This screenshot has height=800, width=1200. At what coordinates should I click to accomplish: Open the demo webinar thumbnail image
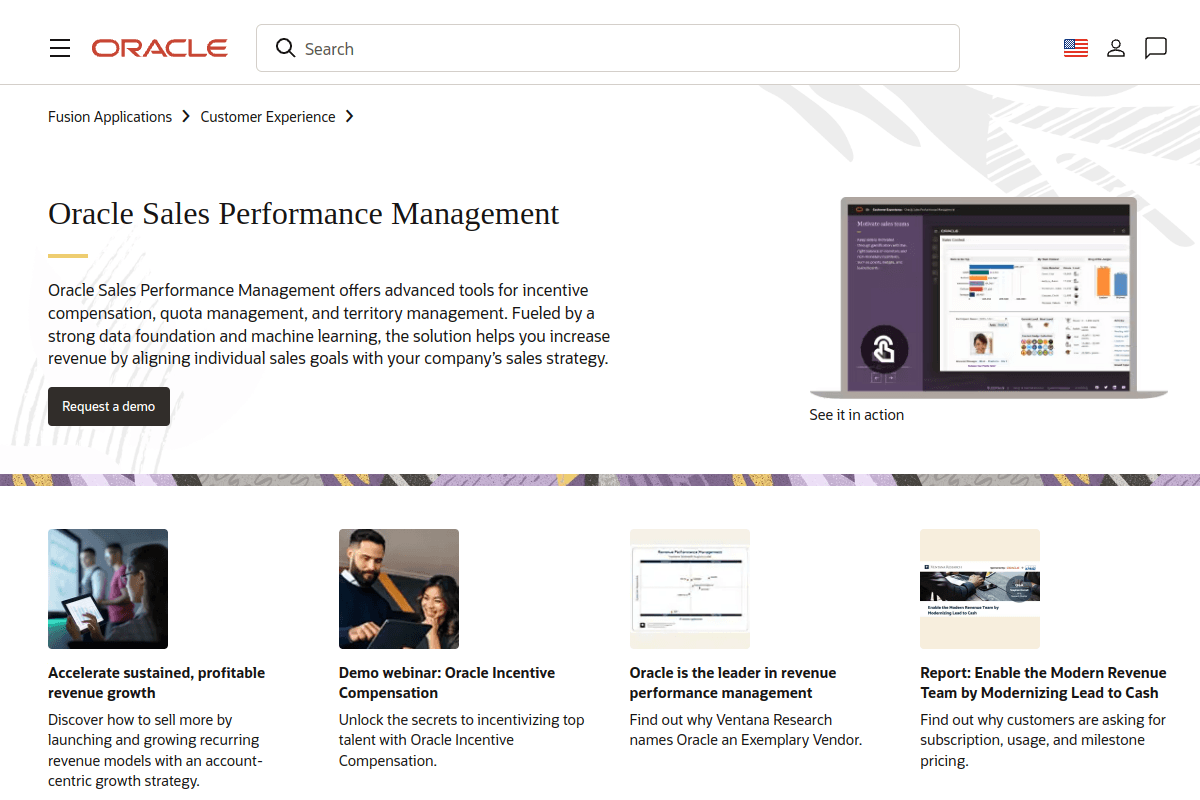click(399, 589)
